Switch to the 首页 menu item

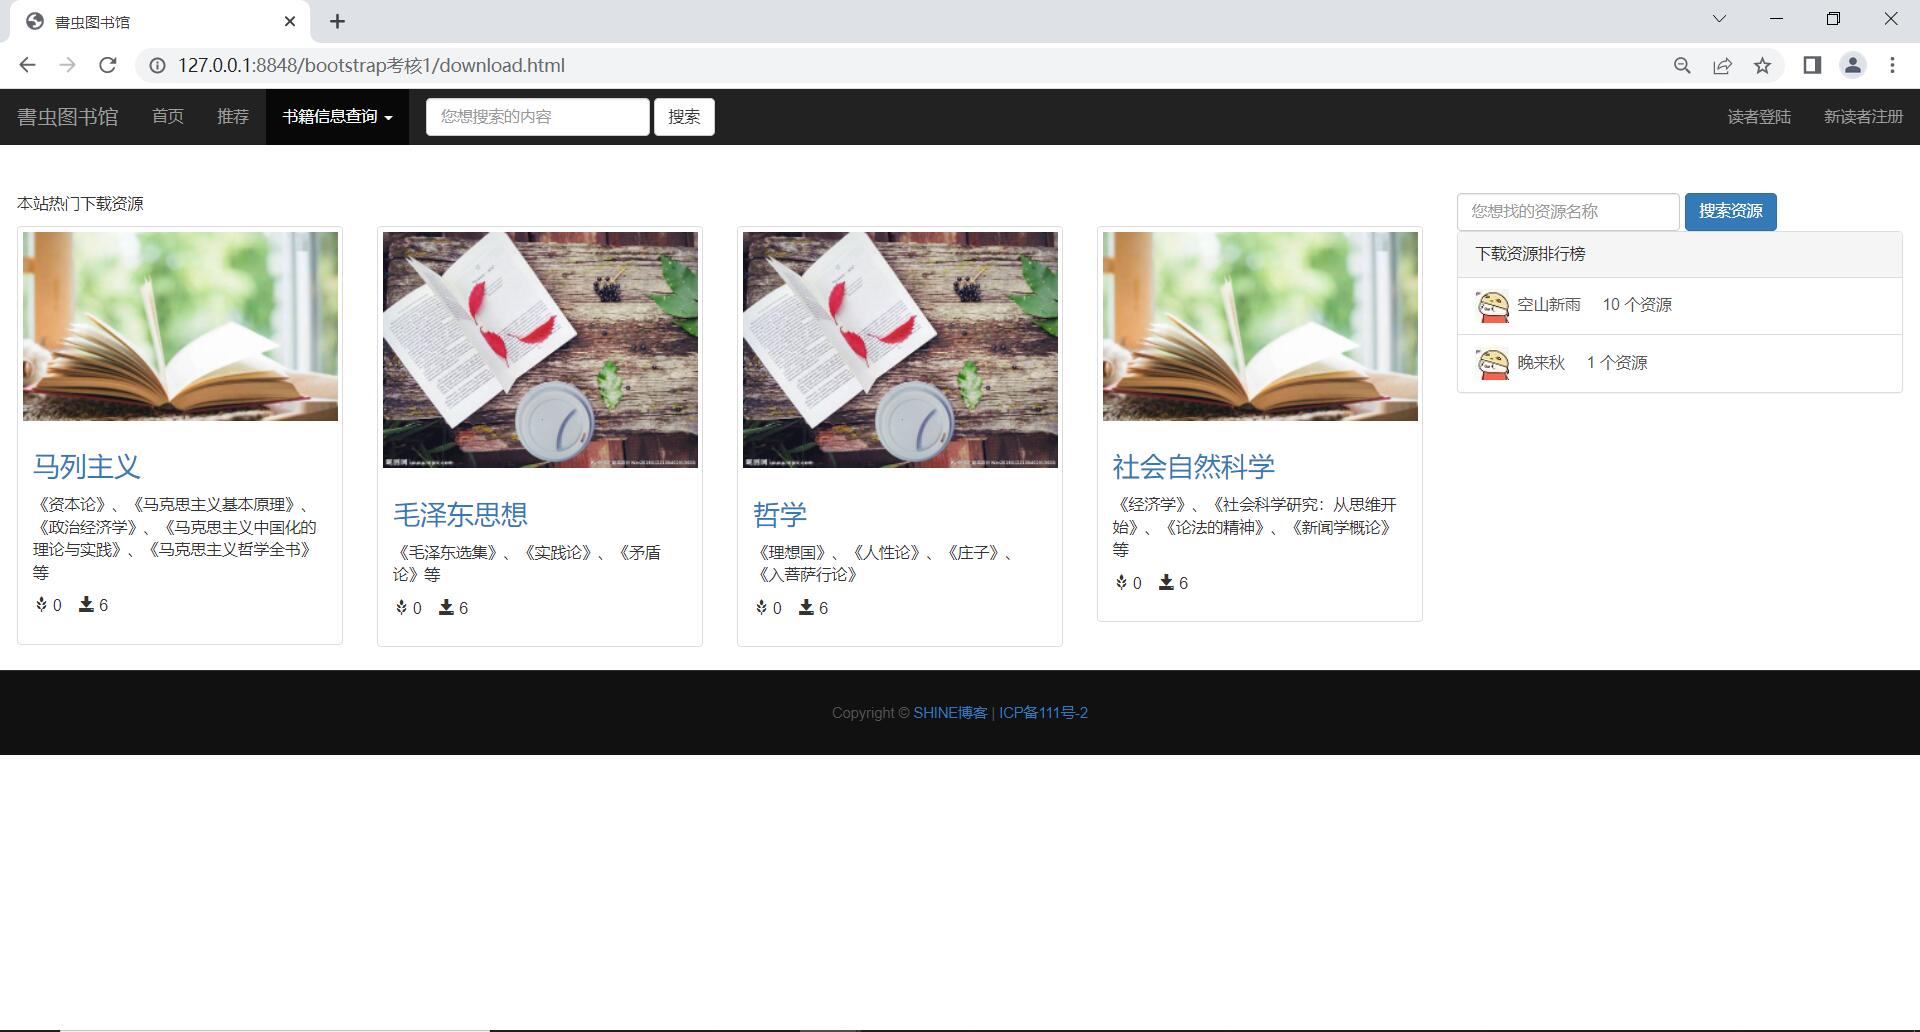167,116
